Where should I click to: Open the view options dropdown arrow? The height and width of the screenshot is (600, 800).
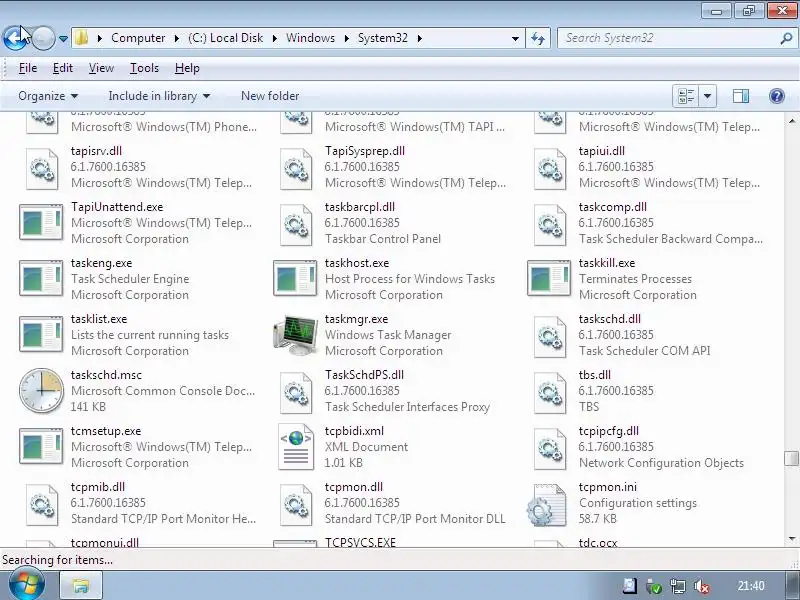pyautogui.click(x=707, y=96)
